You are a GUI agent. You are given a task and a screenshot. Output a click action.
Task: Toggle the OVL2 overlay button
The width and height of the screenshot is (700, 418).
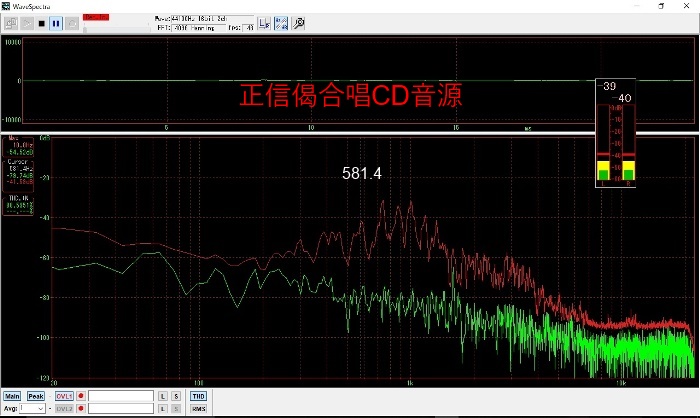pyautogui.click(x=64, y=409)
